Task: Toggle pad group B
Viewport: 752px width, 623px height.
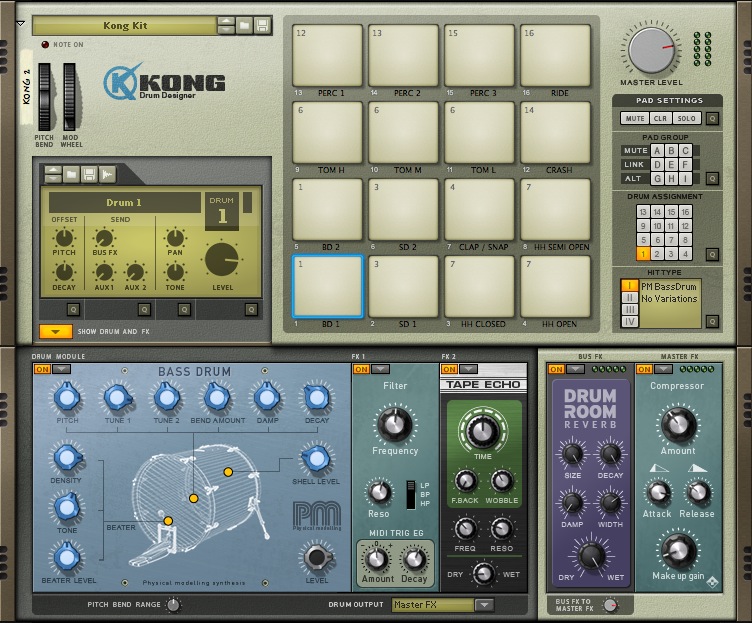Action: pos(671,151)
